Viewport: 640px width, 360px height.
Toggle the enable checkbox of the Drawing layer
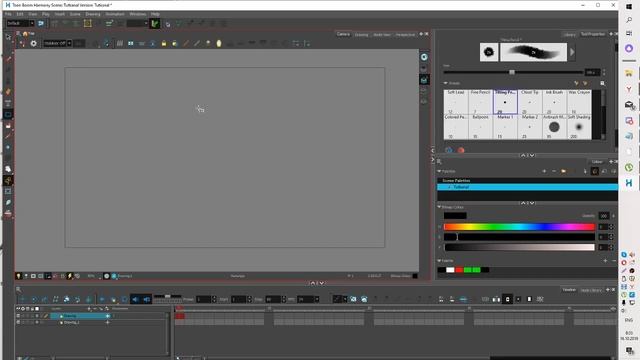pos(18,316)
